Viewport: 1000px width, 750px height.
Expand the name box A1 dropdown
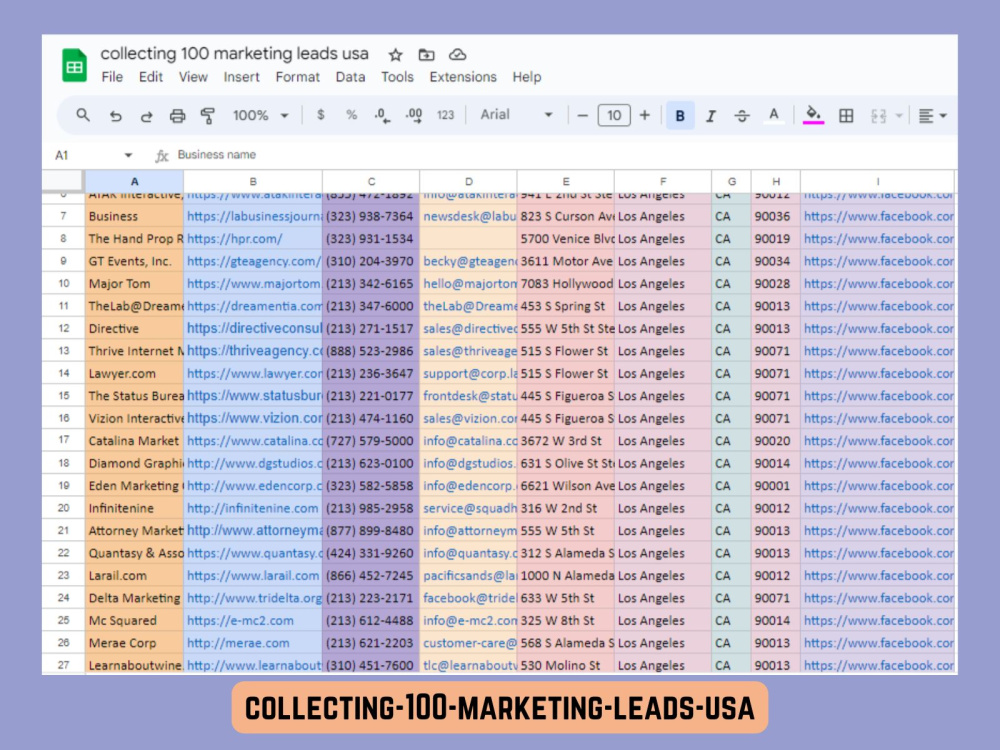[128, 155]
